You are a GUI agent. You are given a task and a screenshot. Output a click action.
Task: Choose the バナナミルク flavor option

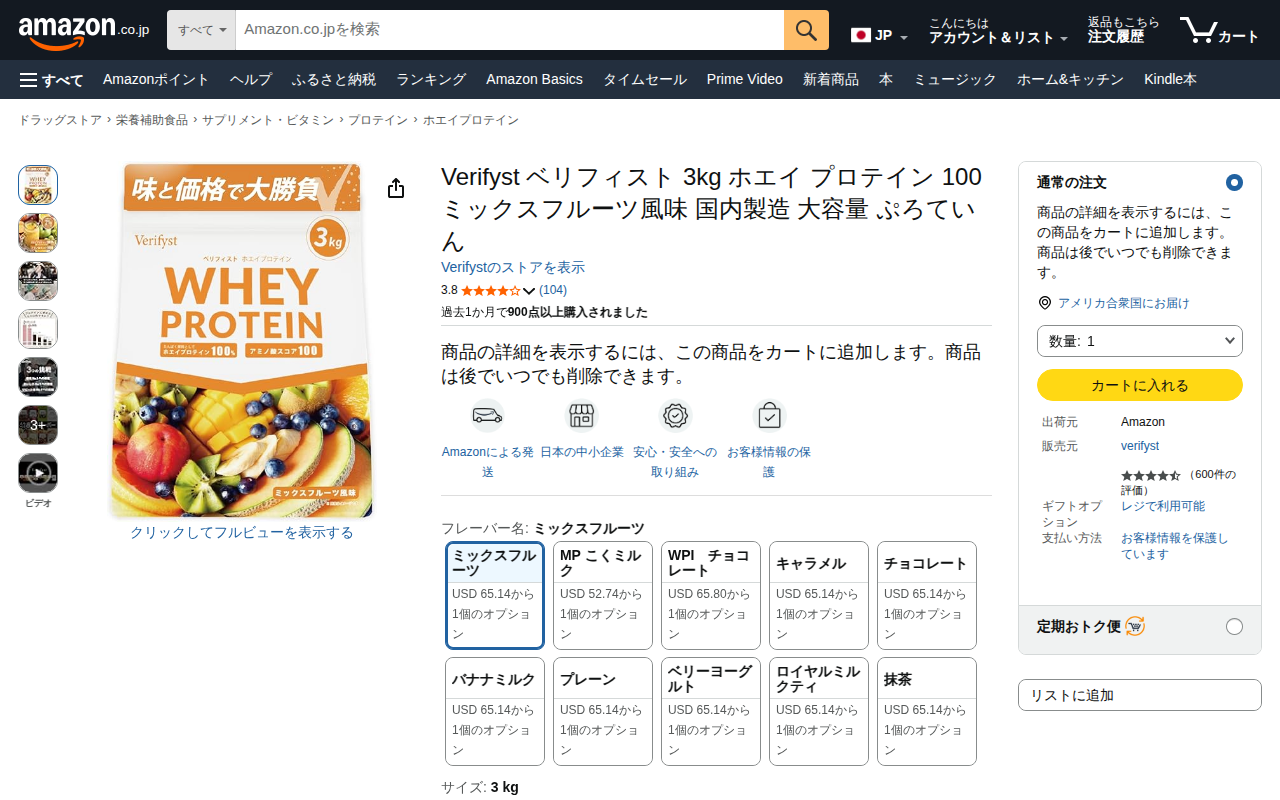tap(495, 711)
